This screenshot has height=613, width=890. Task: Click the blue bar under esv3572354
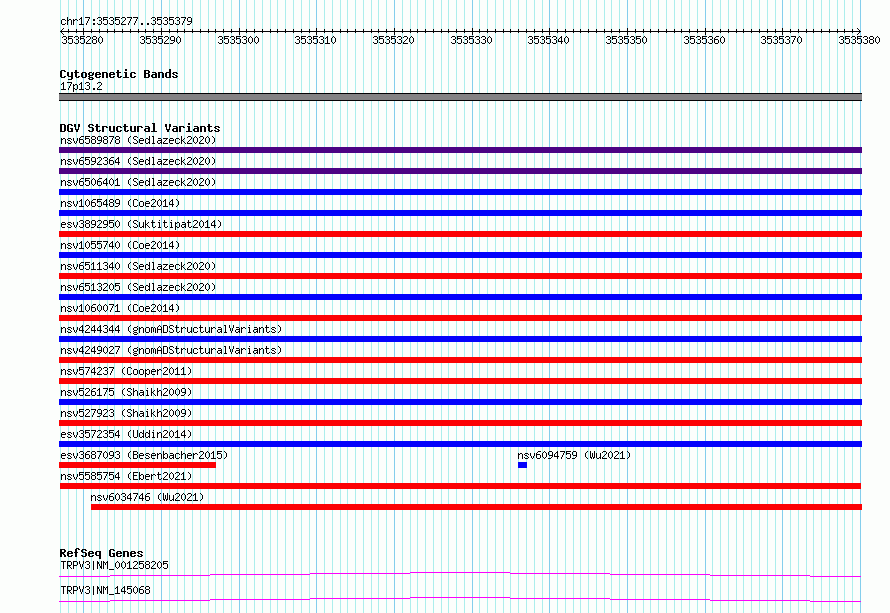click(x=460, y=444)
